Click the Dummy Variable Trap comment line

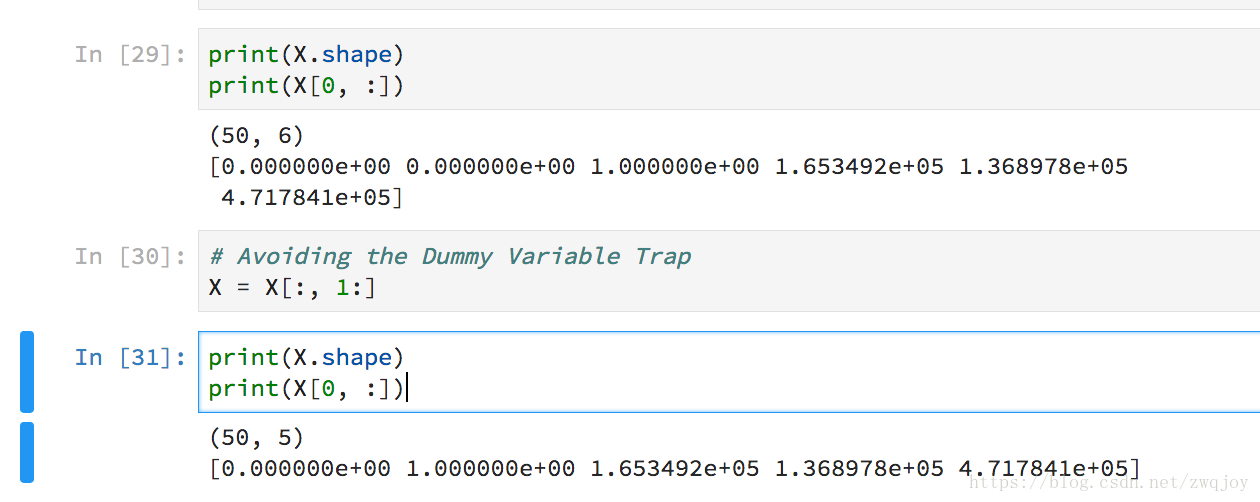pos(450,256)
